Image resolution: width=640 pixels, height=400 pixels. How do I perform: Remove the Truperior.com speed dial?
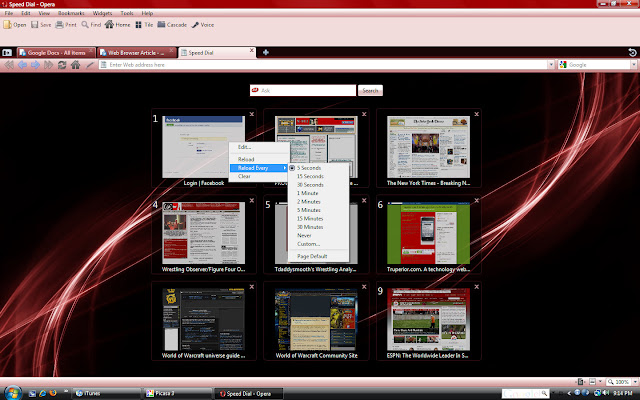476,200
